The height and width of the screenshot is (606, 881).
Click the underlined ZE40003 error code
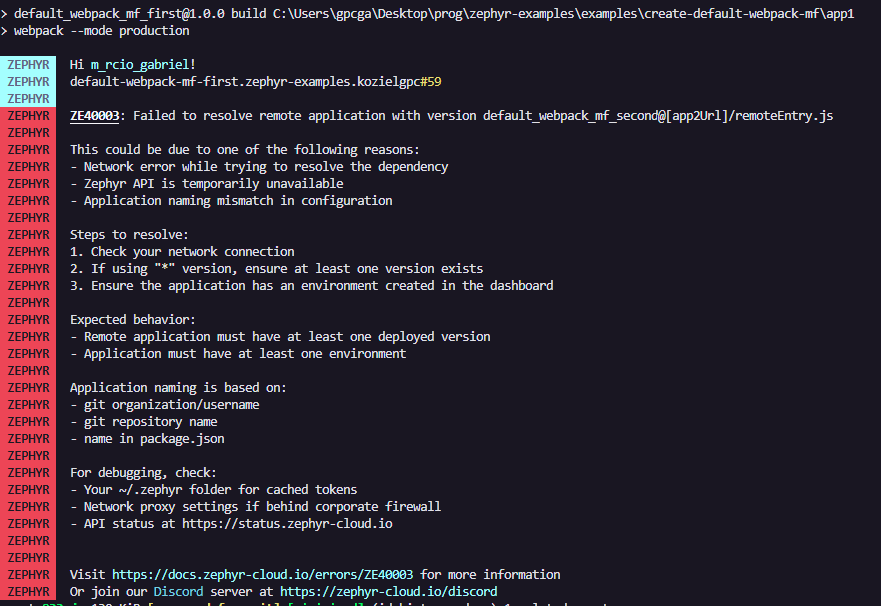95,116
